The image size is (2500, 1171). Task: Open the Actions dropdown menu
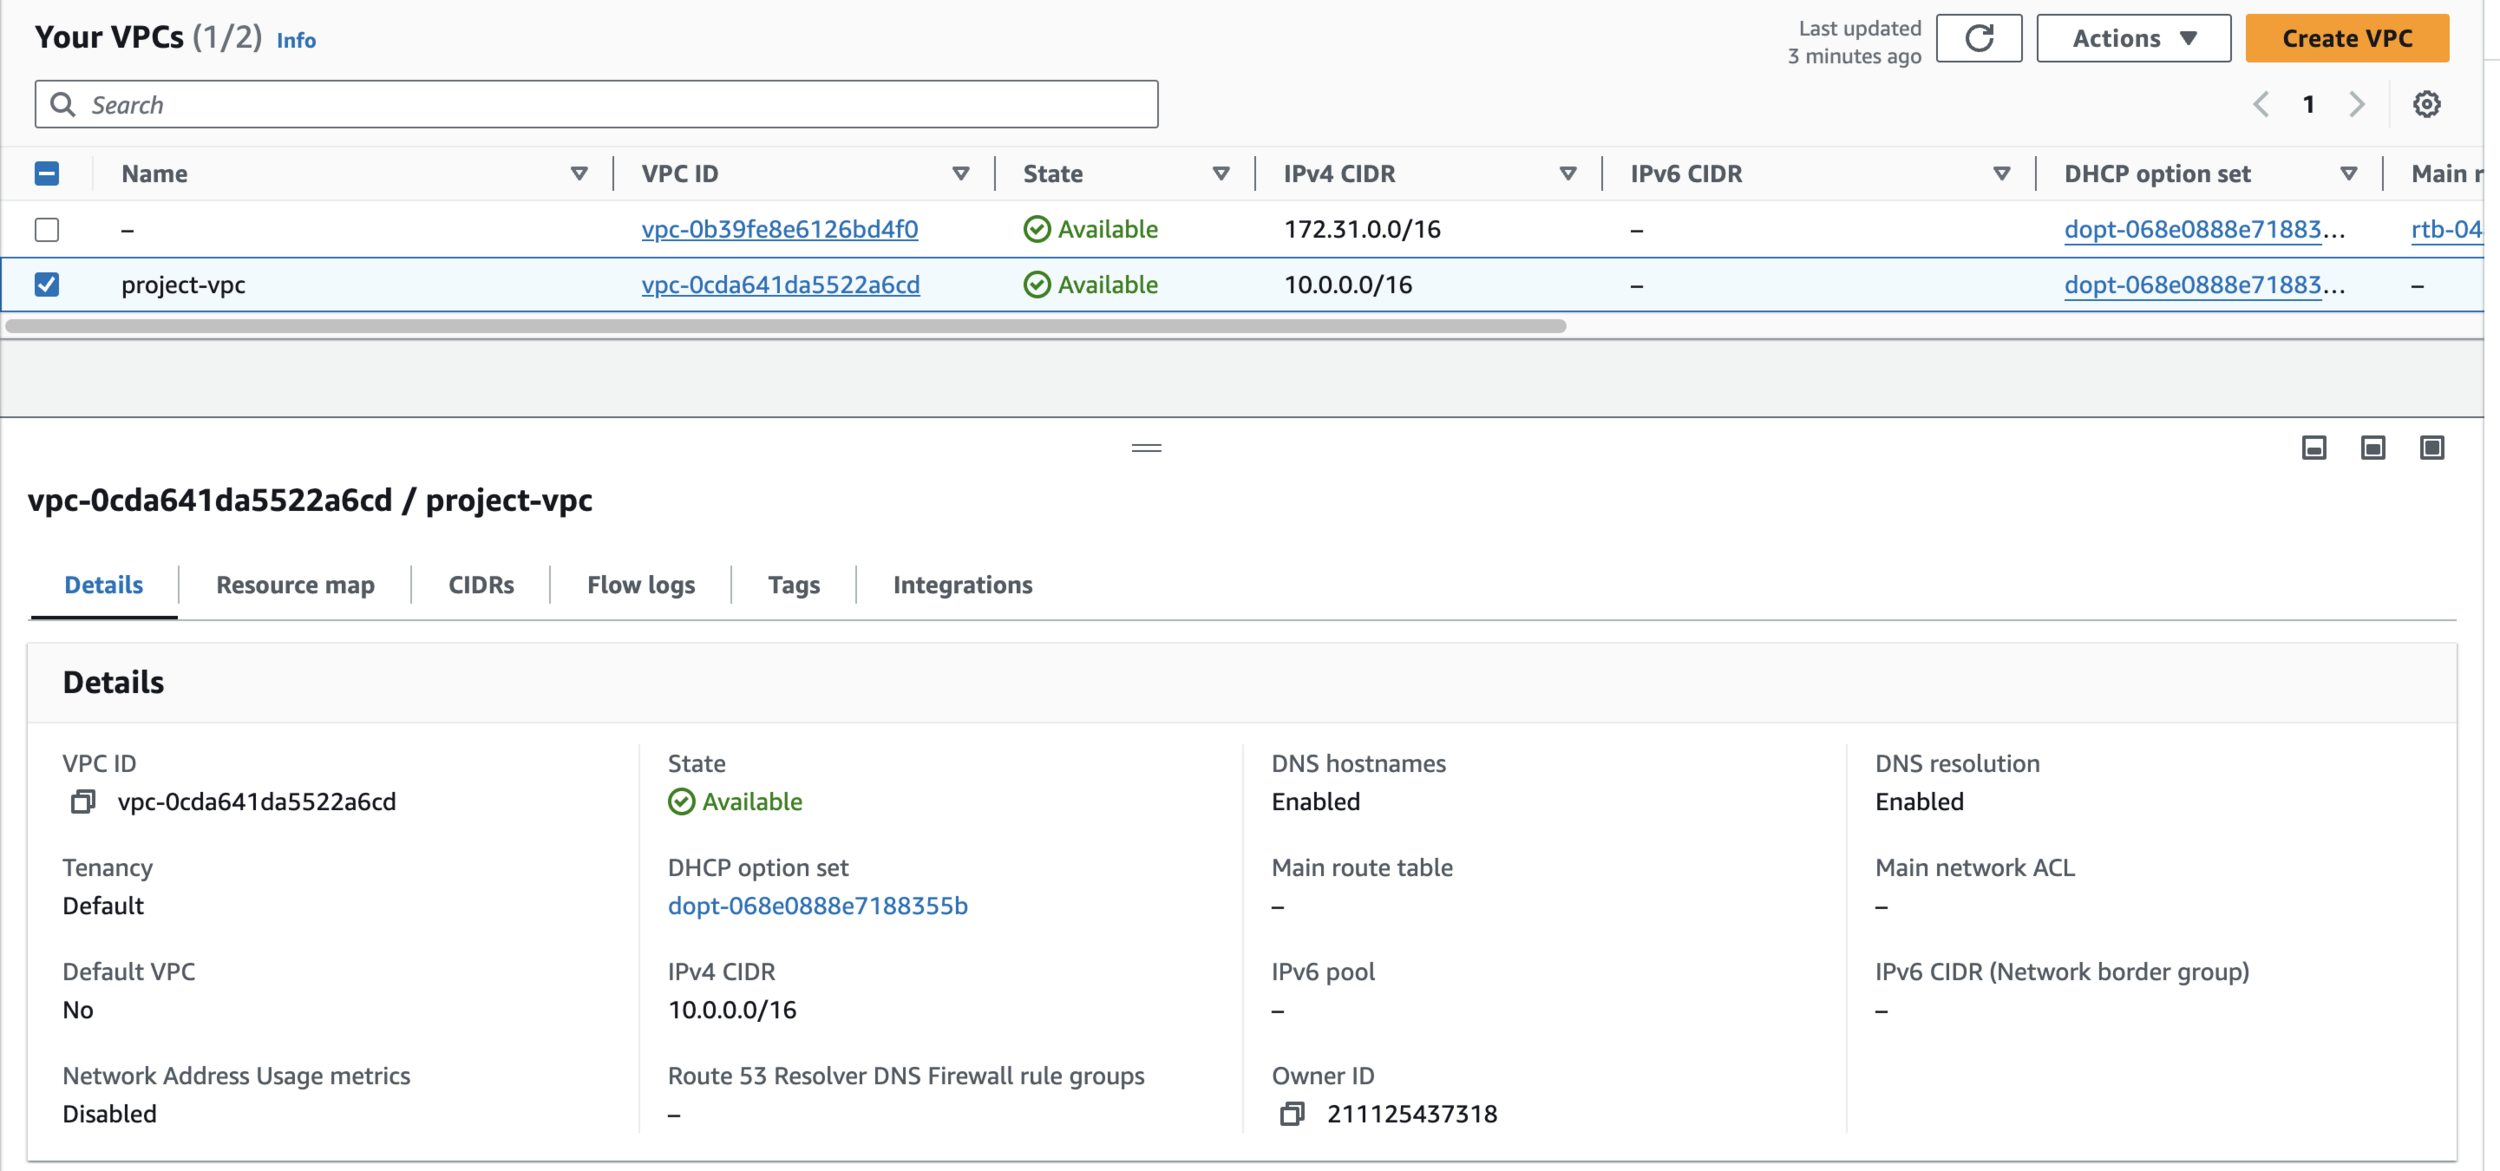pyautogui.click(x=2133, y=39)
